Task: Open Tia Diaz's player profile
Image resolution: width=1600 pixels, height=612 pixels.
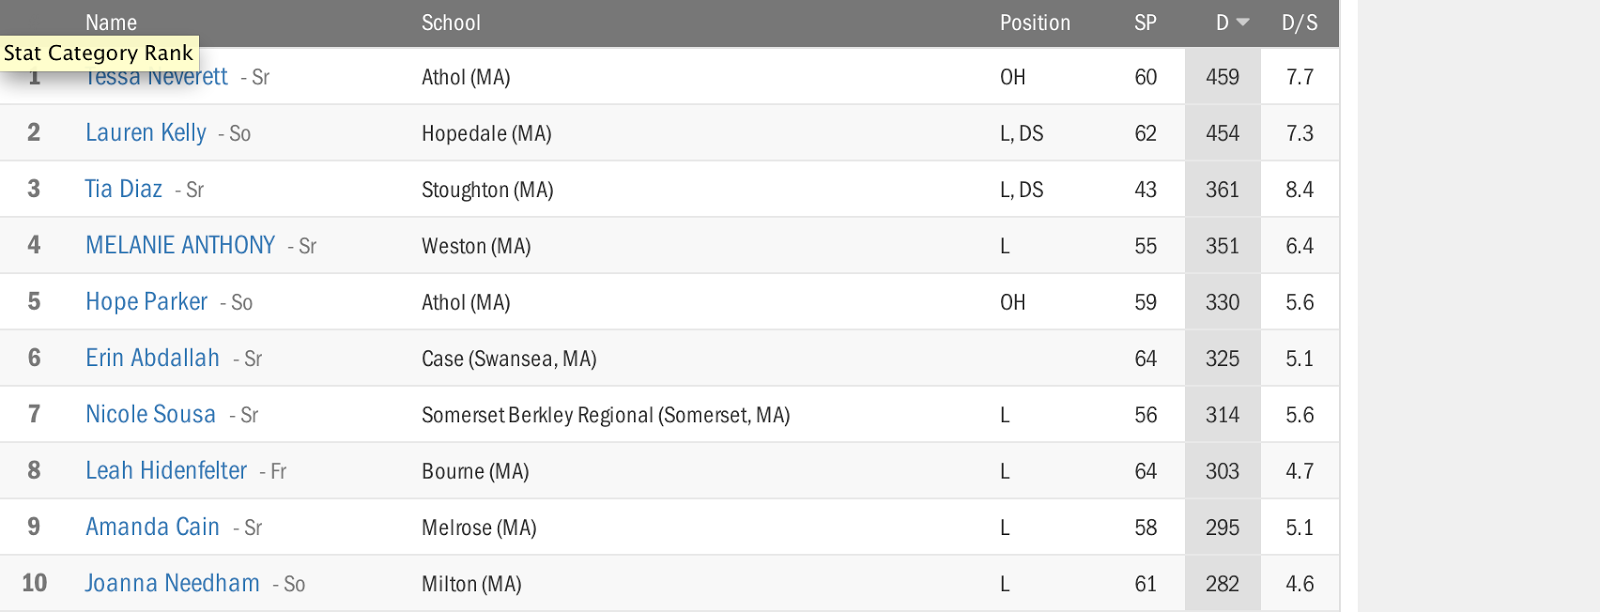Action: [x=124, y=189]
